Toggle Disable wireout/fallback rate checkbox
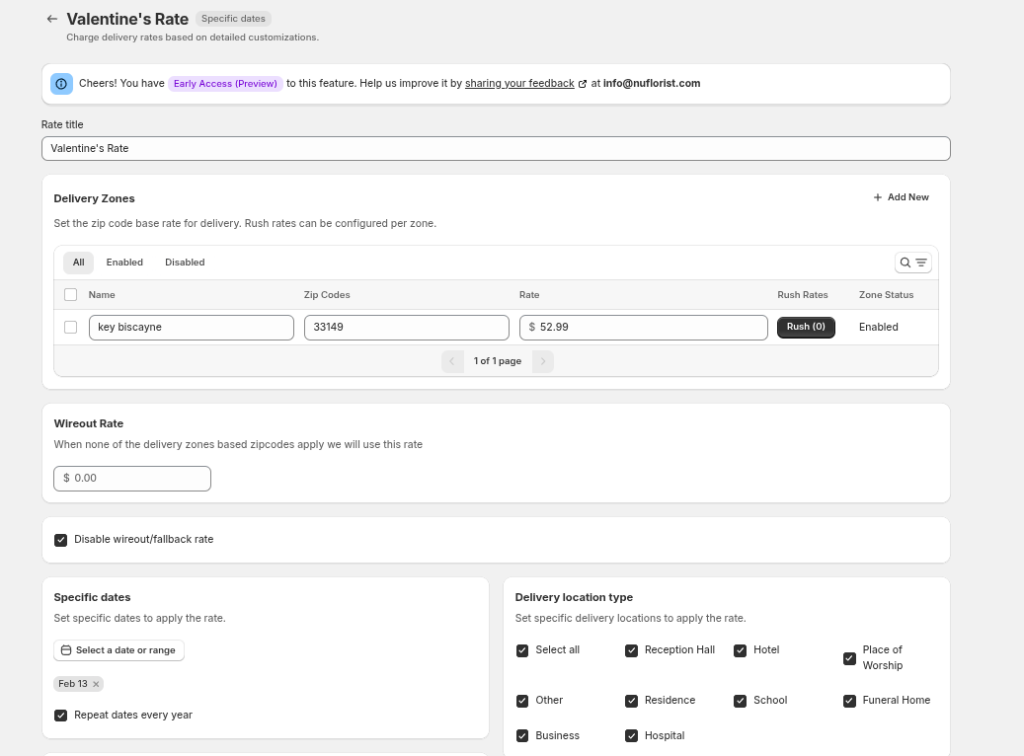 (61, 540)
